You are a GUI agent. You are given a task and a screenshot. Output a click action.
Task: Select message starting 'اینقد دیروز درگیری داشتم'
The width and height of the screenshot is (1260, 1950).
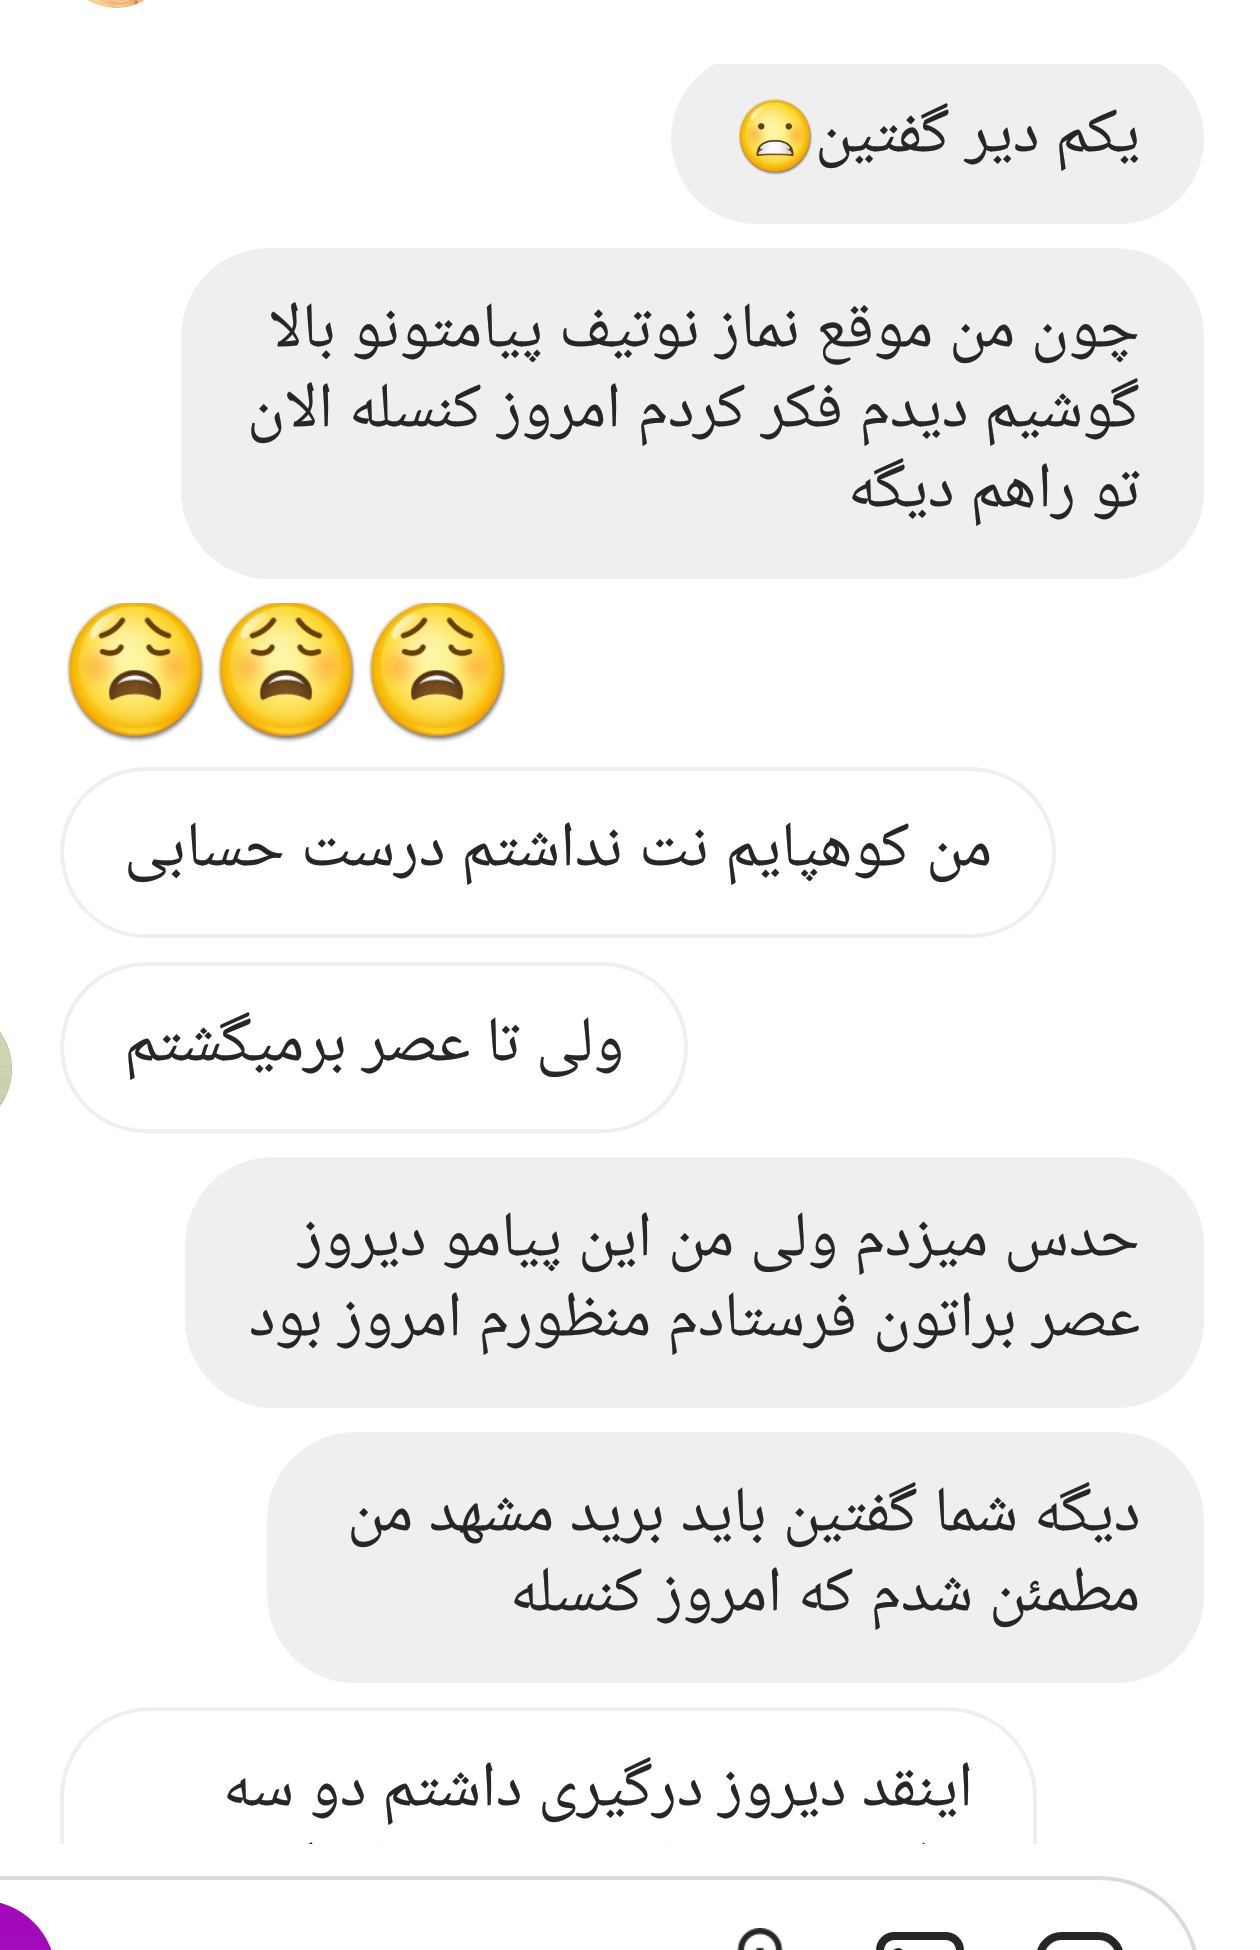(x=548, y=1776)
